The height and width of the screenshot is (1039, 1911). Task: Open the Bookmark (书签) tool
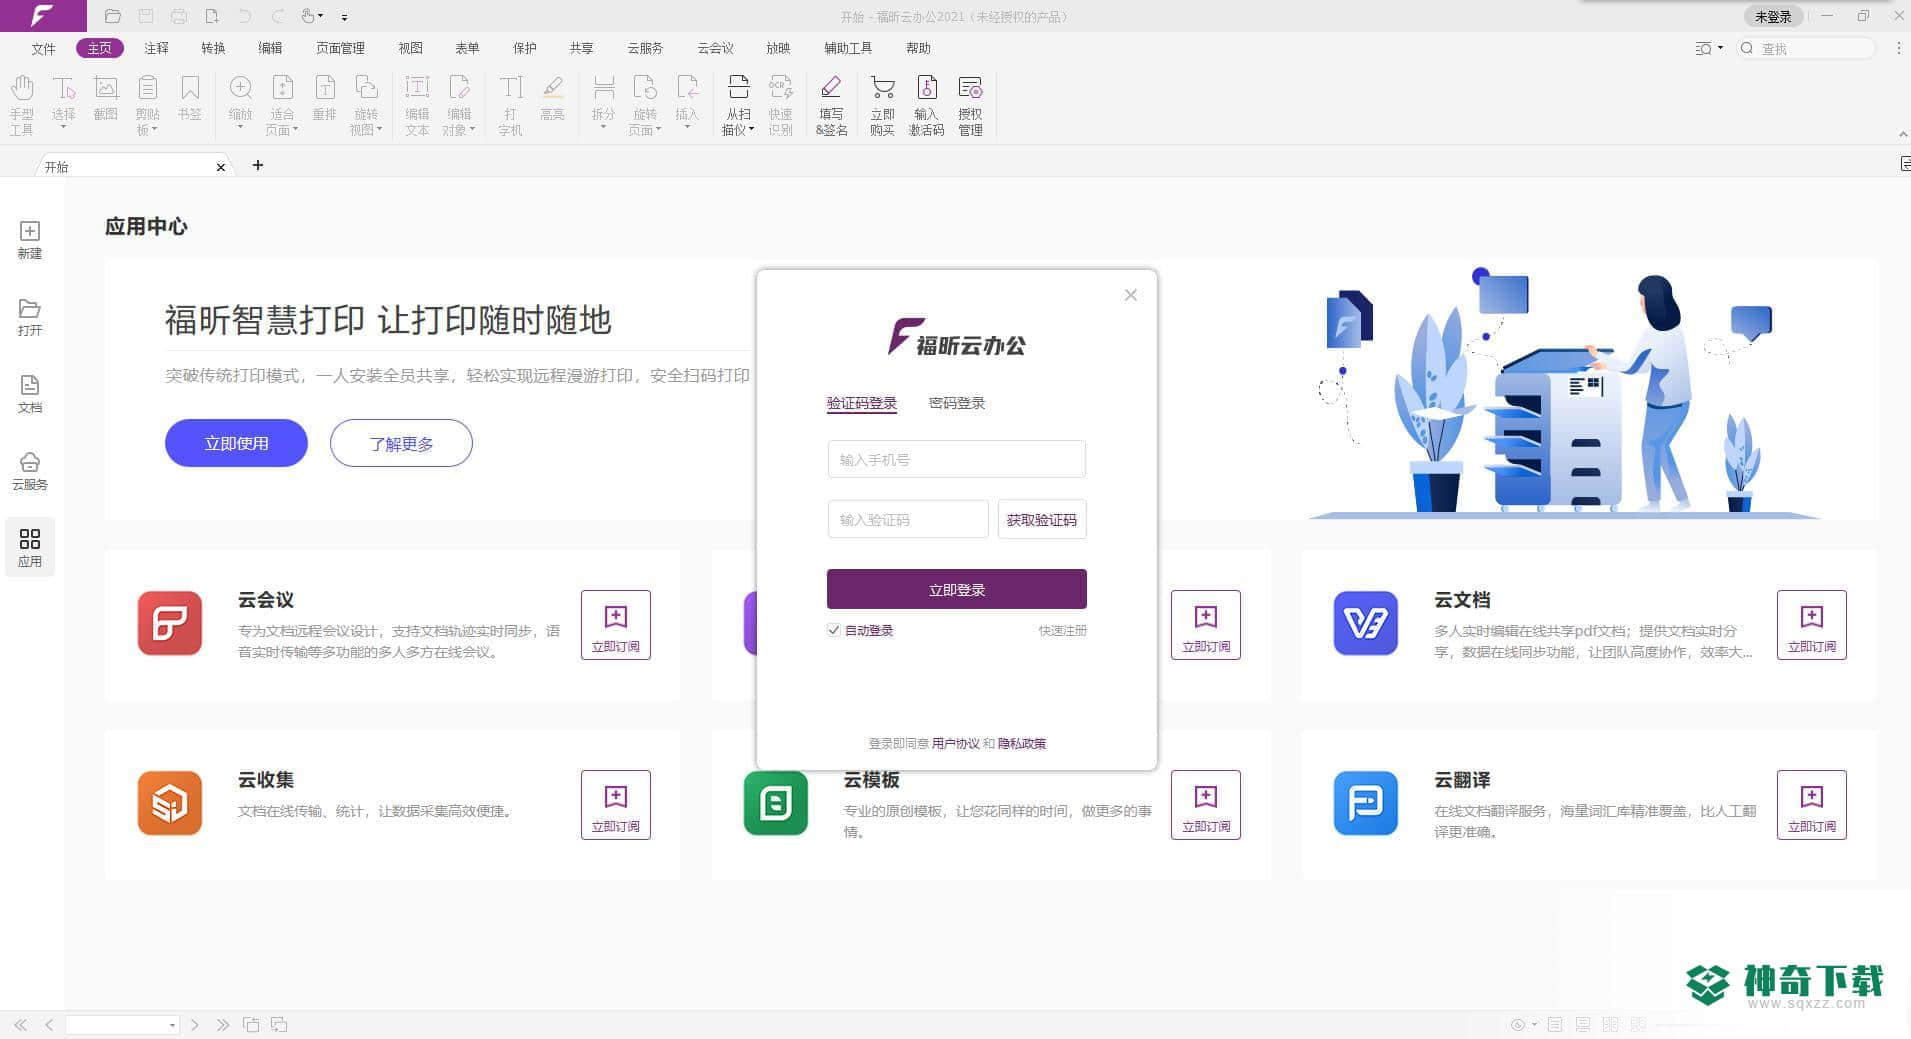click(x=189, y=98)
